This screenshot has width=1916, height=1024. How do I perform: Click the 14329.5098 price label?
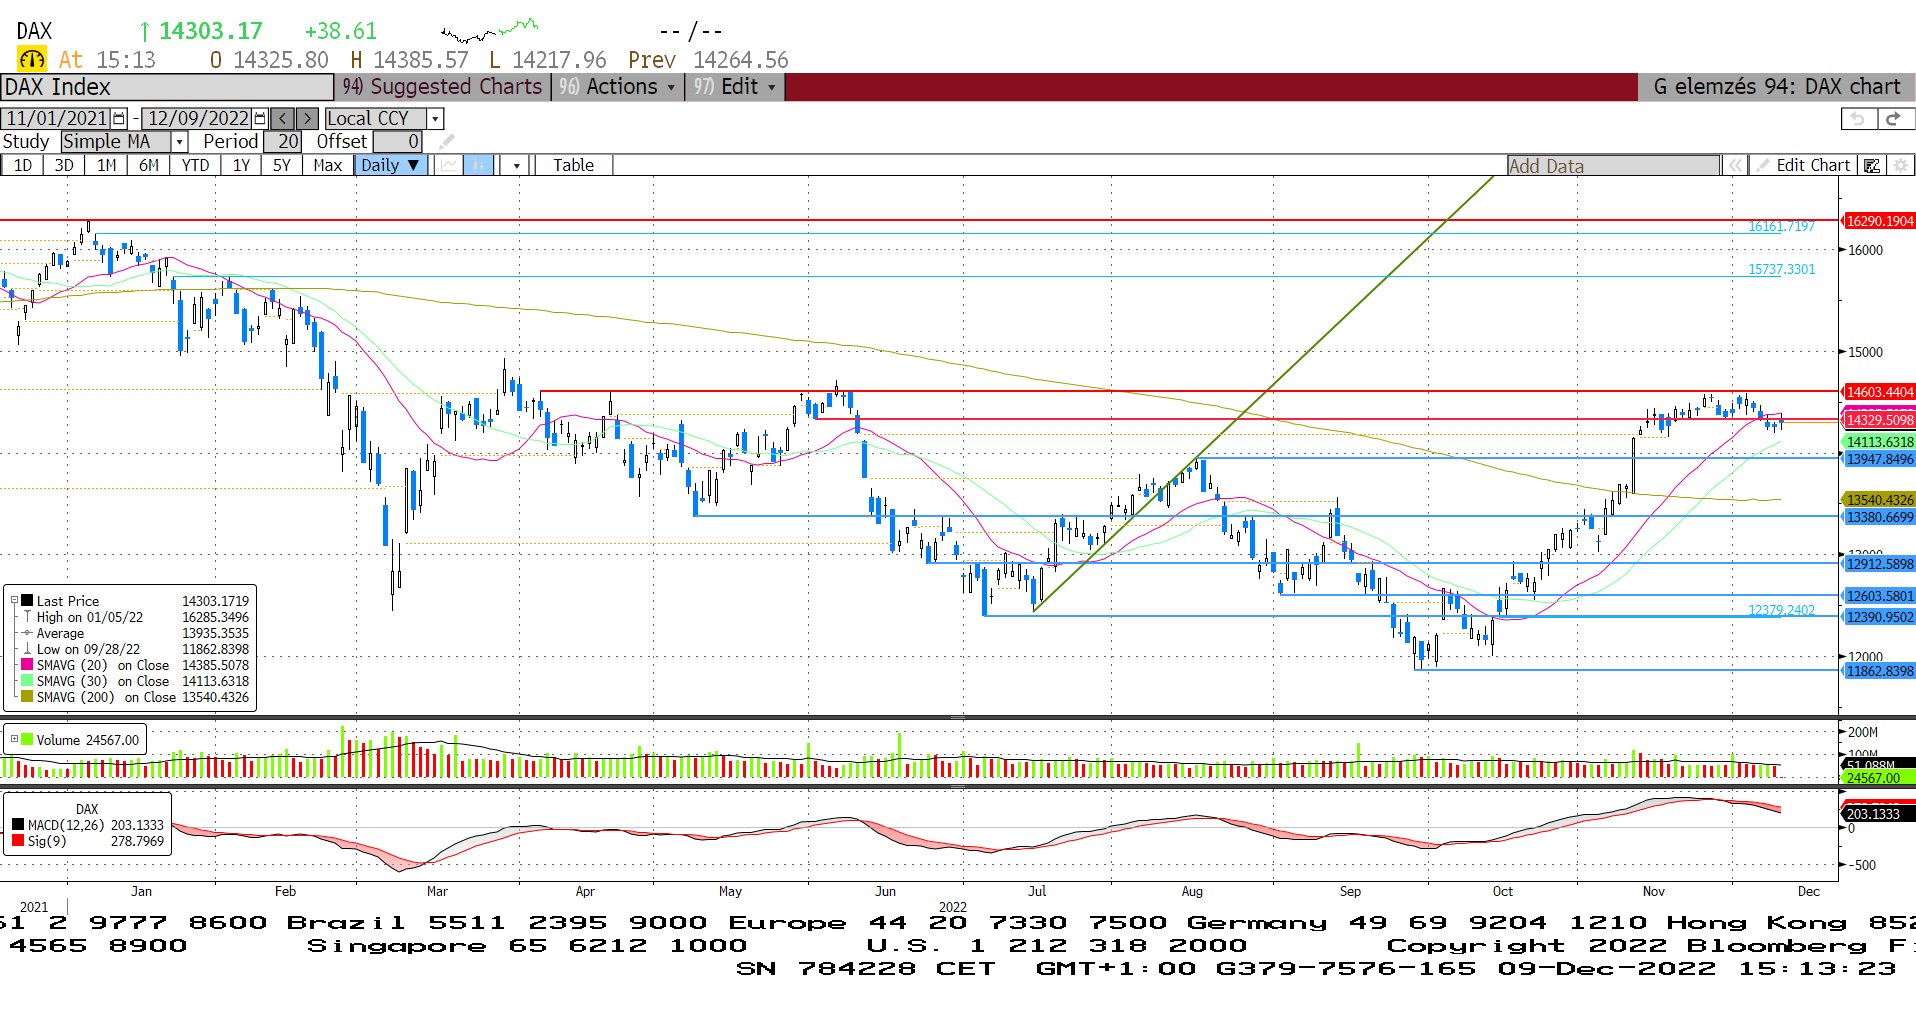(1879, 420)
